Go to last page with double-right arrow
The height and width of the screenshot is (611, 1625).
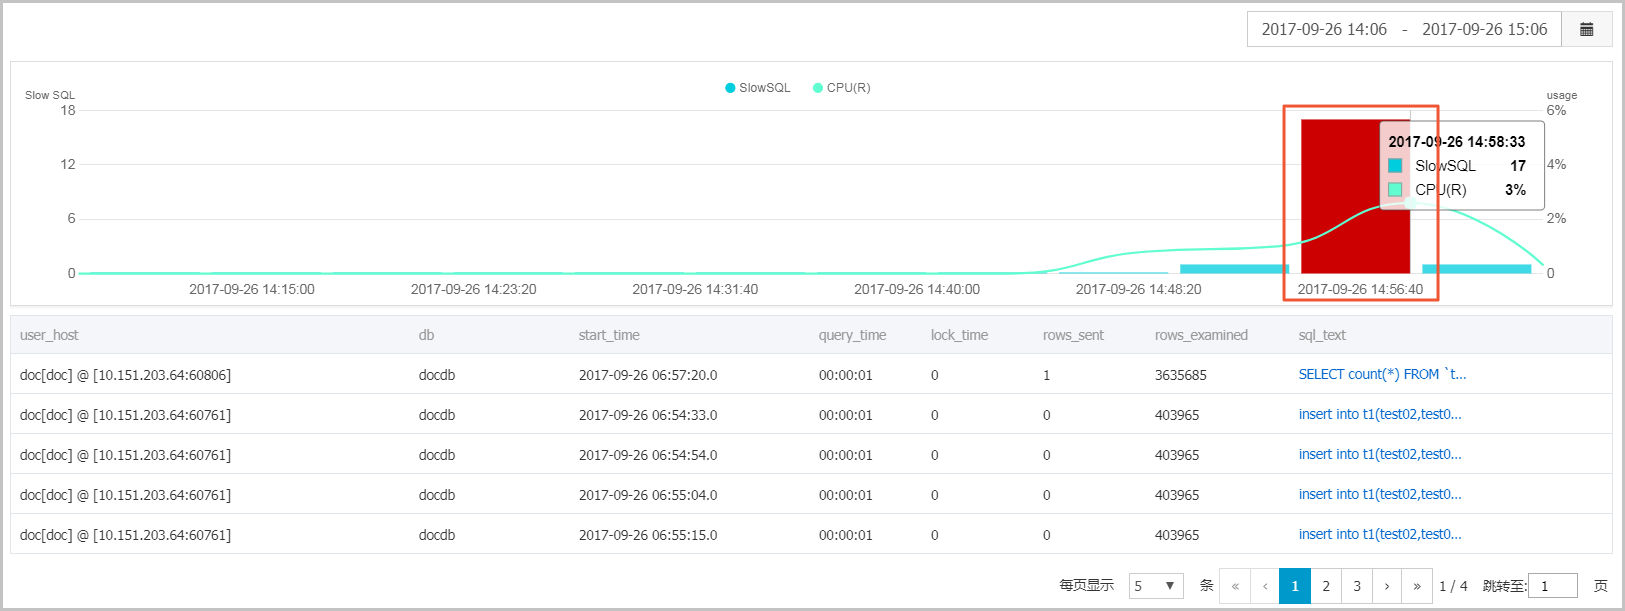coord(1417,586)
